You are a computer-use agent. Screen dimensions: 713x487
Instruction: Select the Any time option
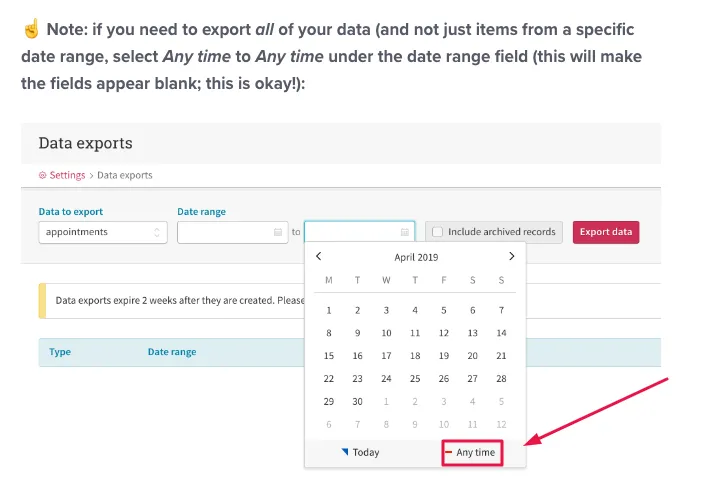472,452
